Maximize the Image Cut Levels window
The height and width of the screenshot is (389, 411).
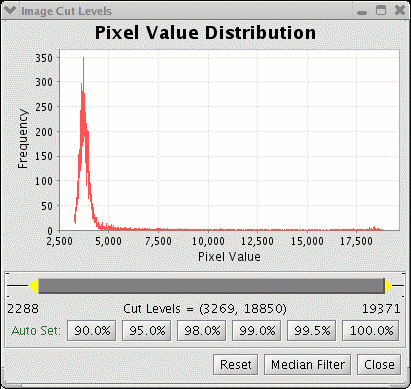tap(381, 10)
